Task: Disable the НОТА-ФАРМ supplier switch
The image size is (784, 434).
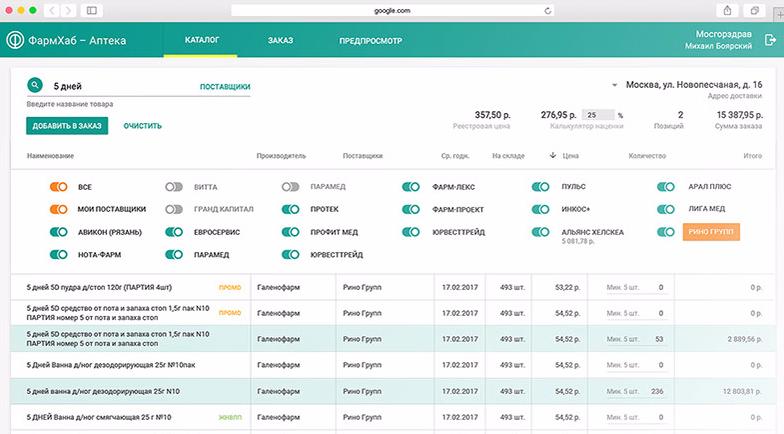Action: tap(58, 254)
